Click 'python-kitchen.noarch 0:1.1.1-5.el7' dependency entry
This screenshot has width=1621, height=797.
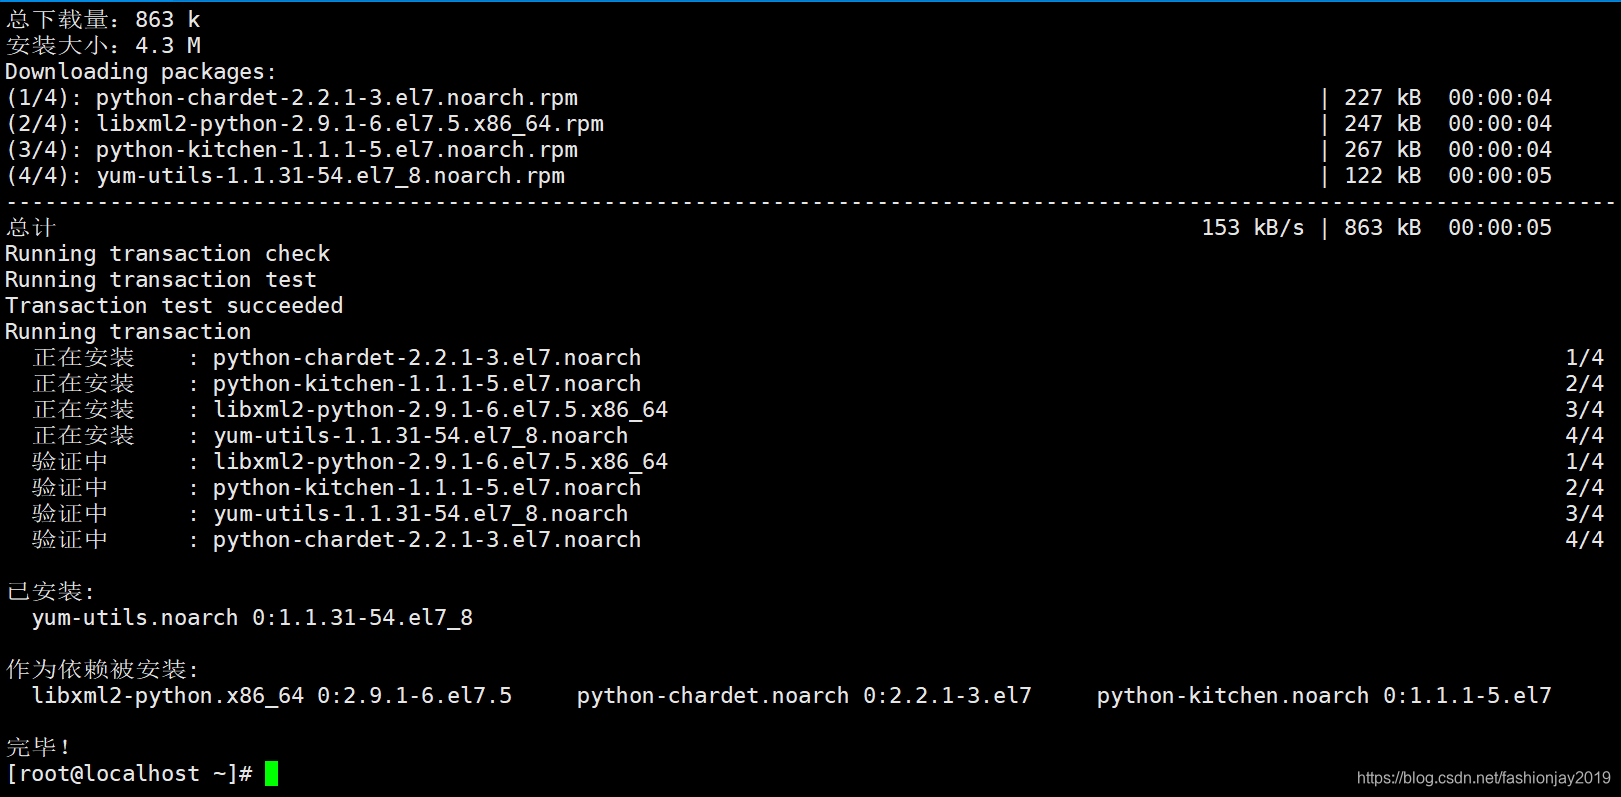[1324, 696]
